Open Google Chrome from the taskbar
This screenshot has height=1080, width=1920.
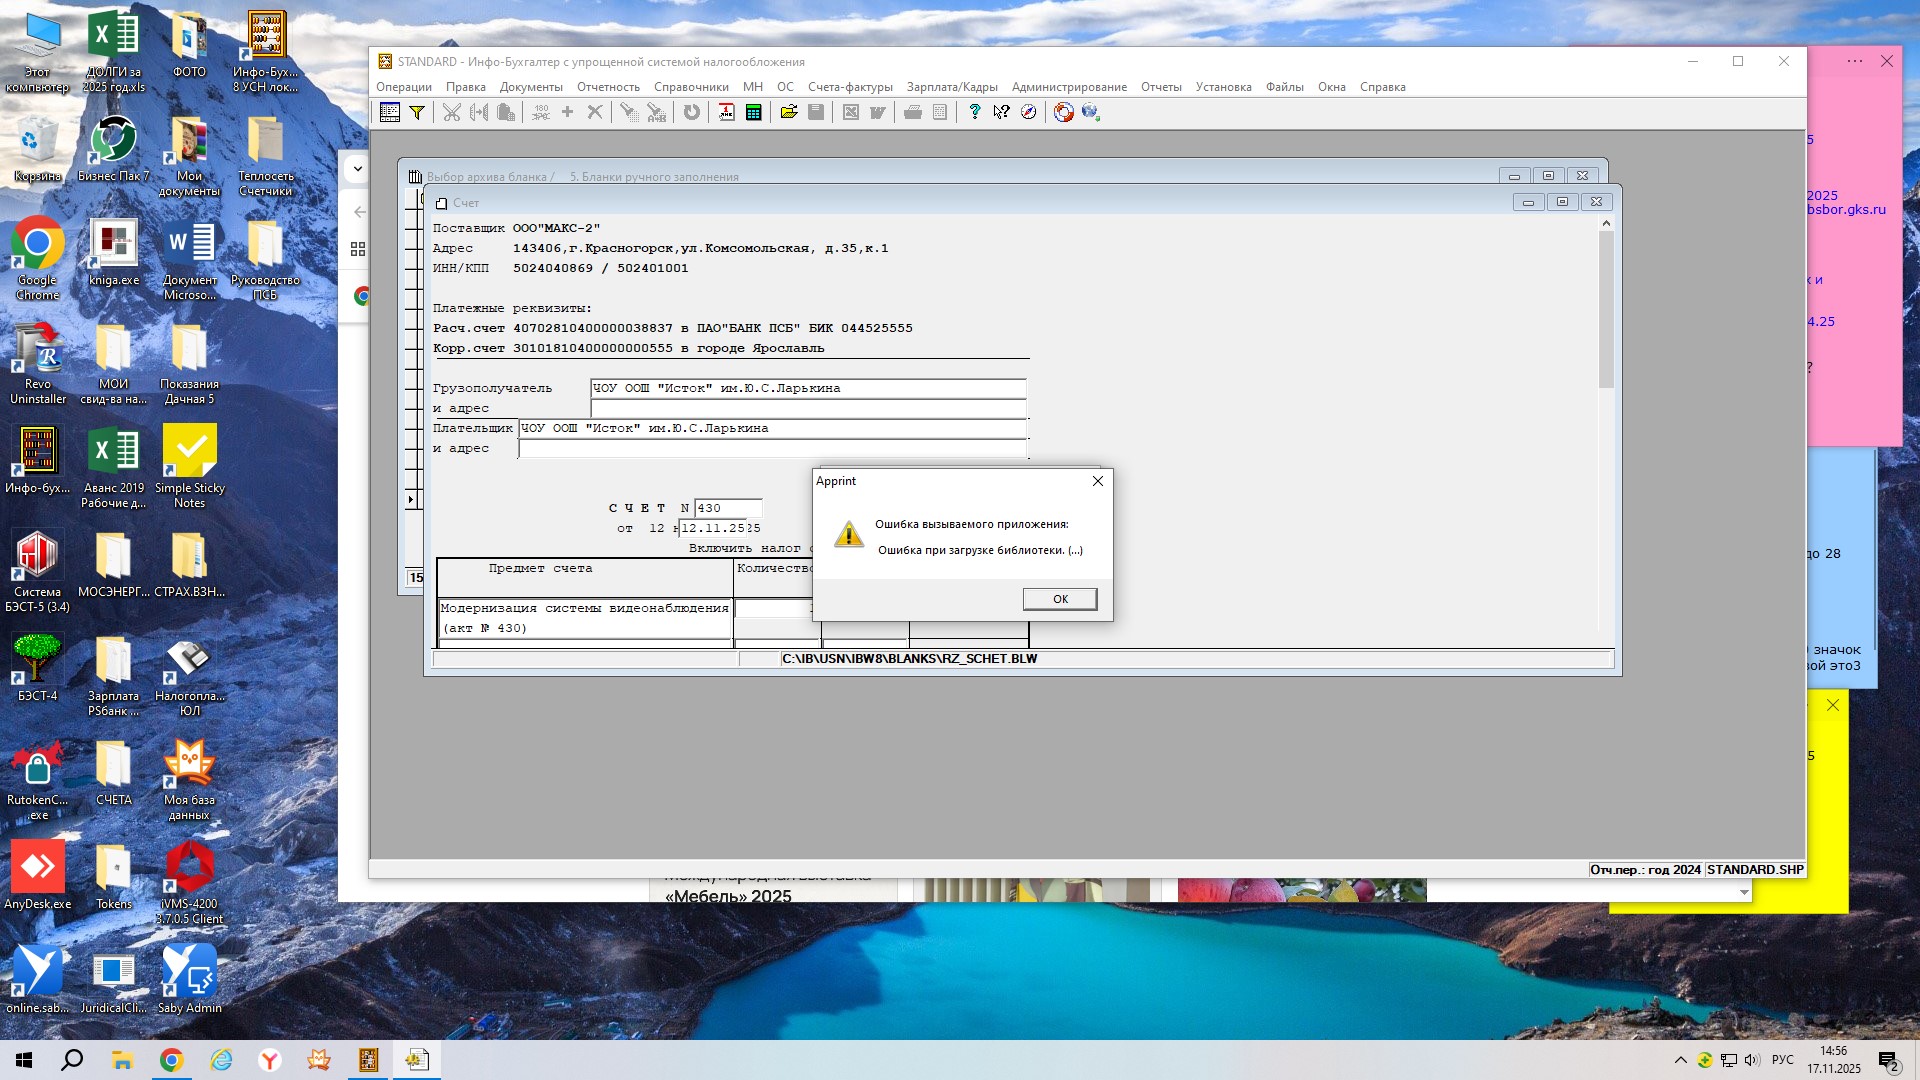tap(171, 1060)
